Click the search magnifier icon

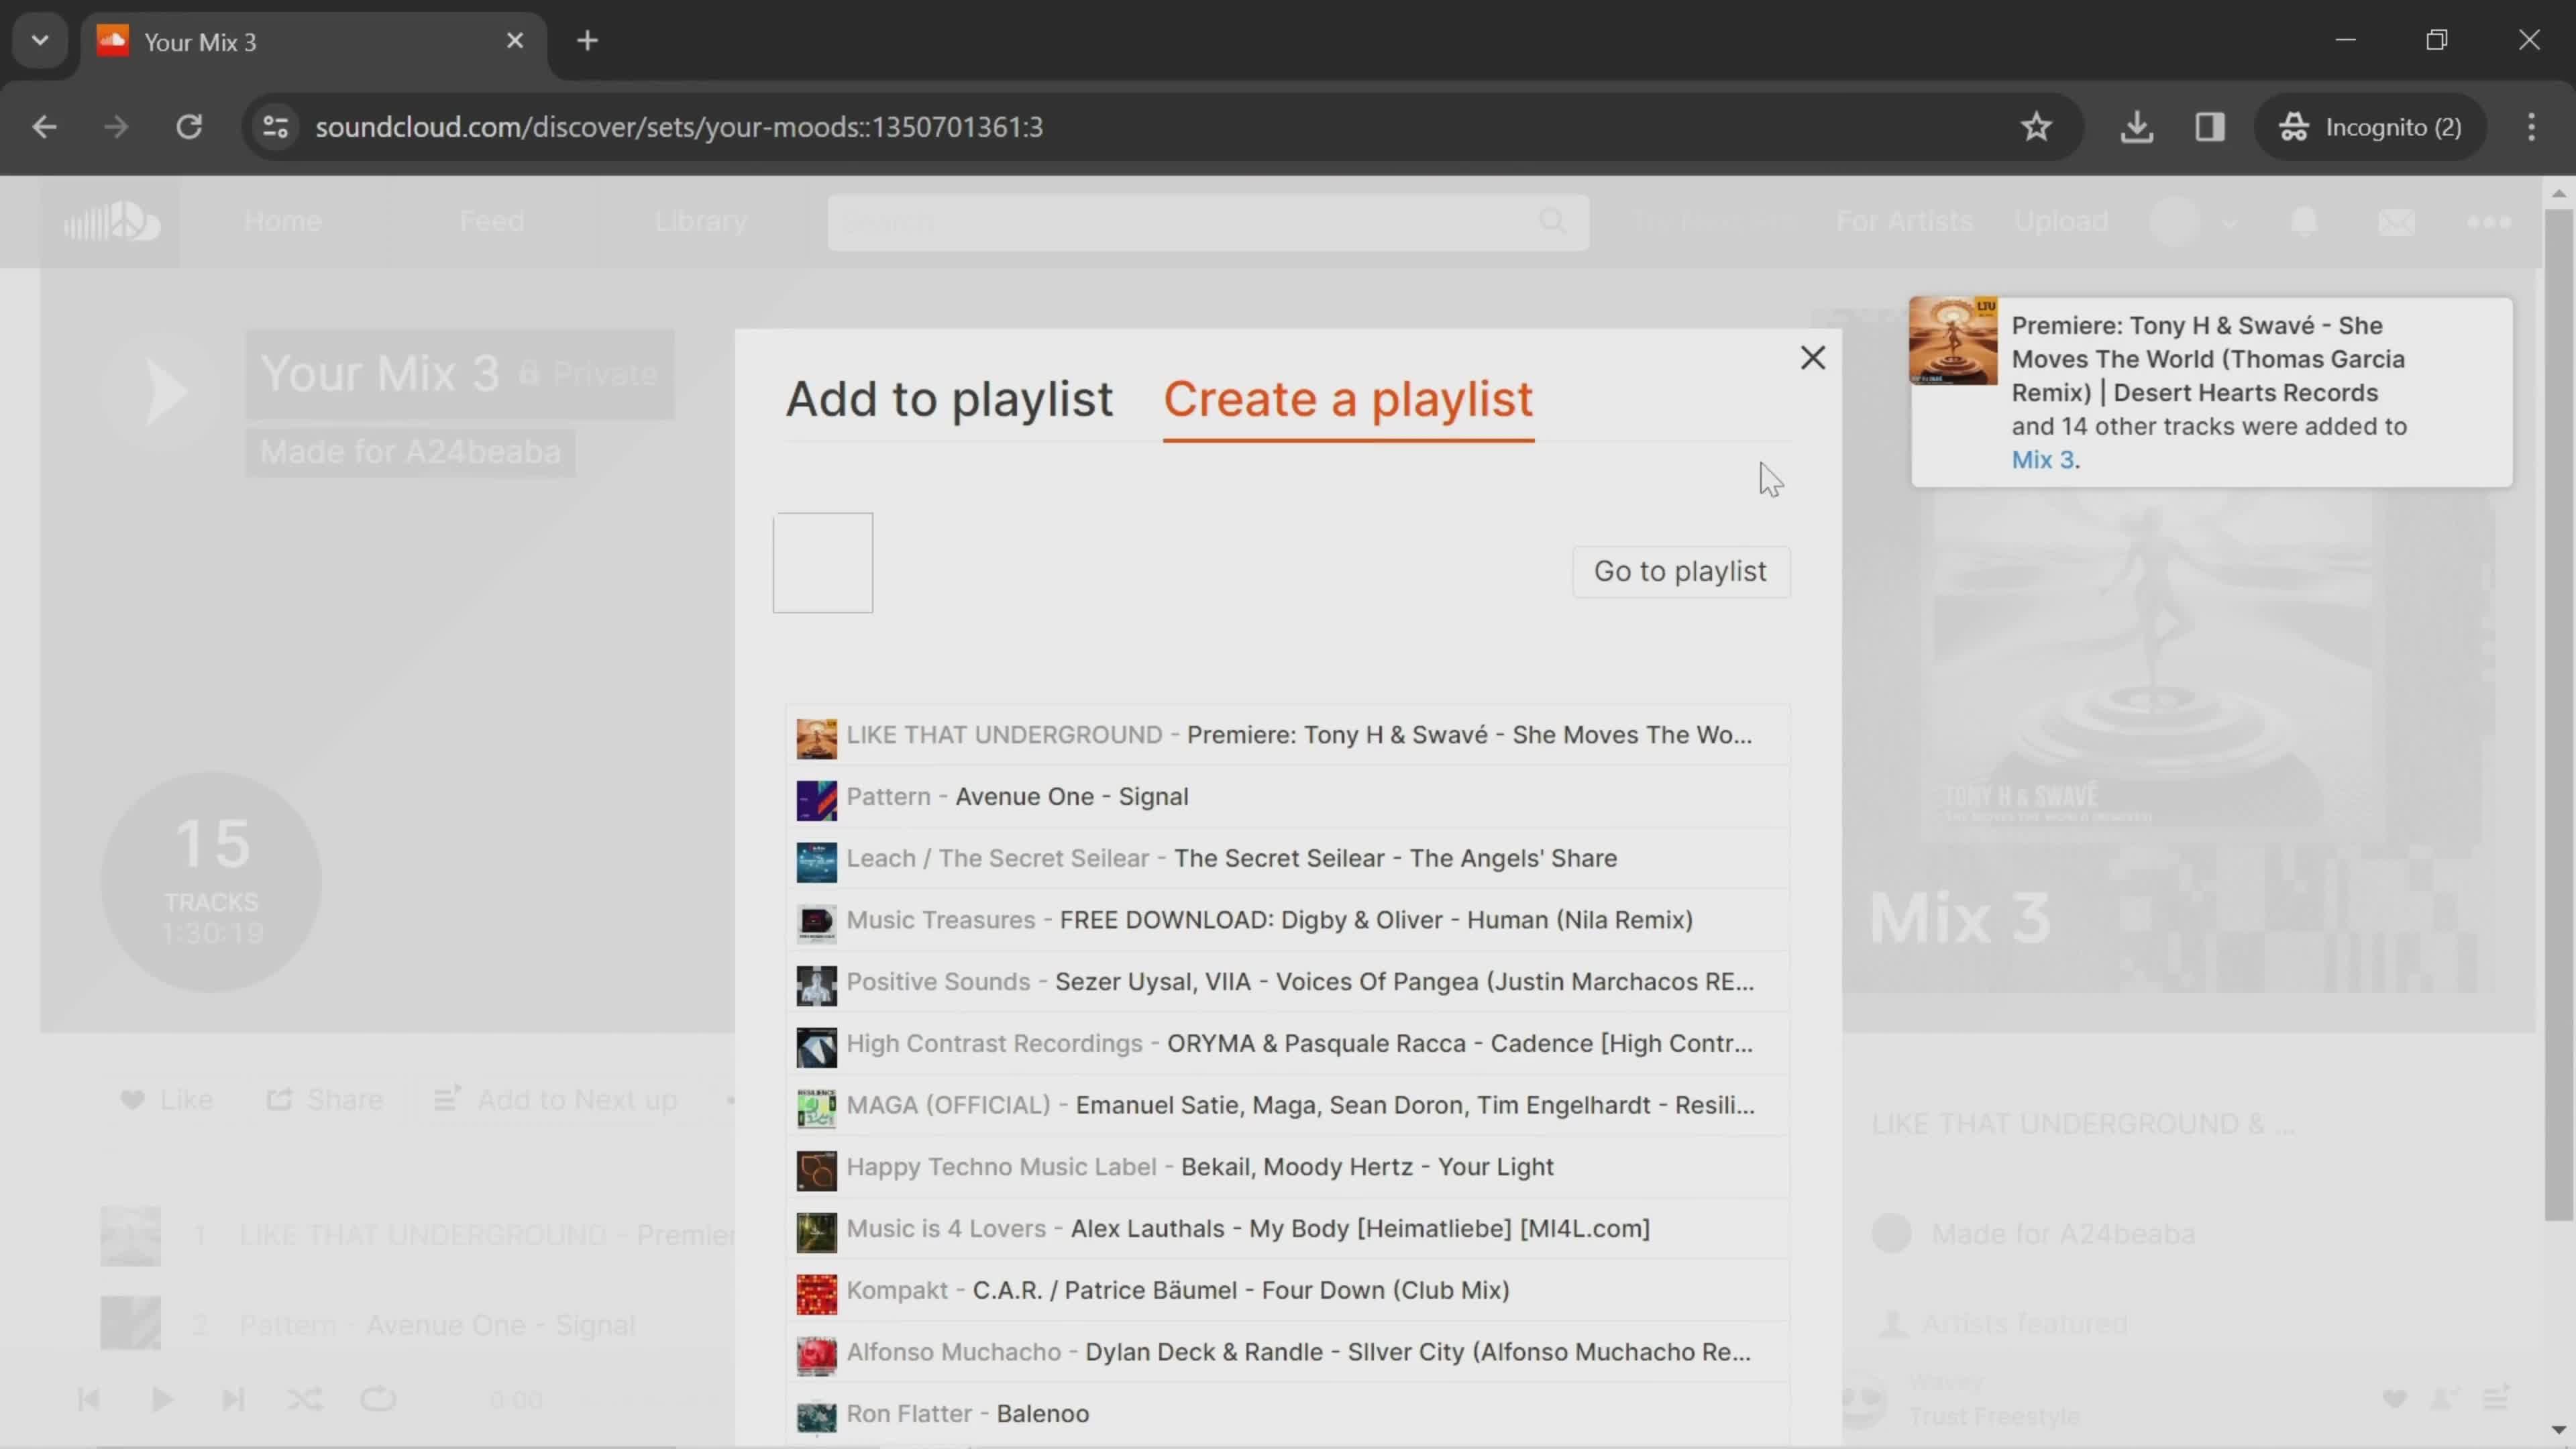[x=1552, y=222]
